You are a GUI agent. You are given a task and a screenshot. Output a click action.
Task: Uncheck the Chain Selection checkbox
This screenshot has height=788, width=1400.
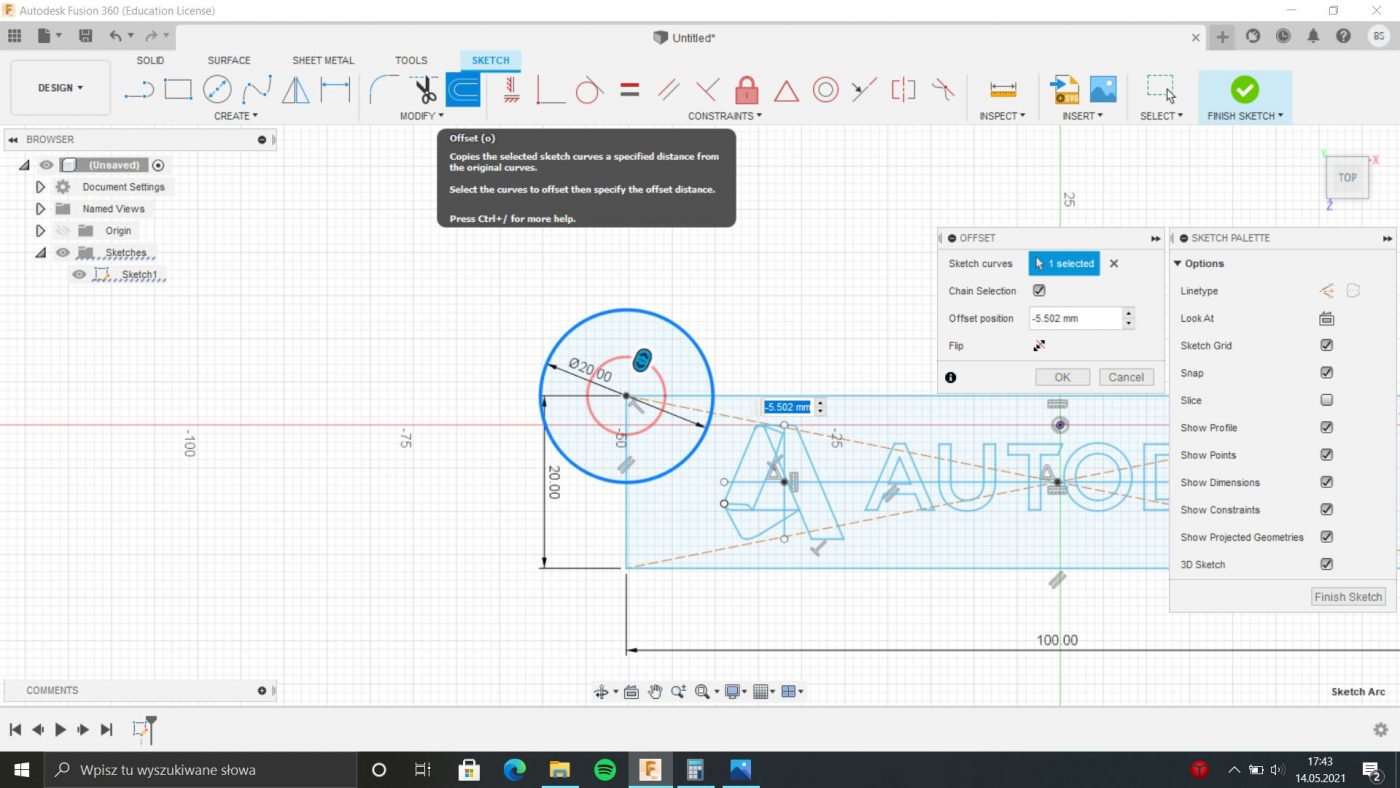click(1039, 291)
